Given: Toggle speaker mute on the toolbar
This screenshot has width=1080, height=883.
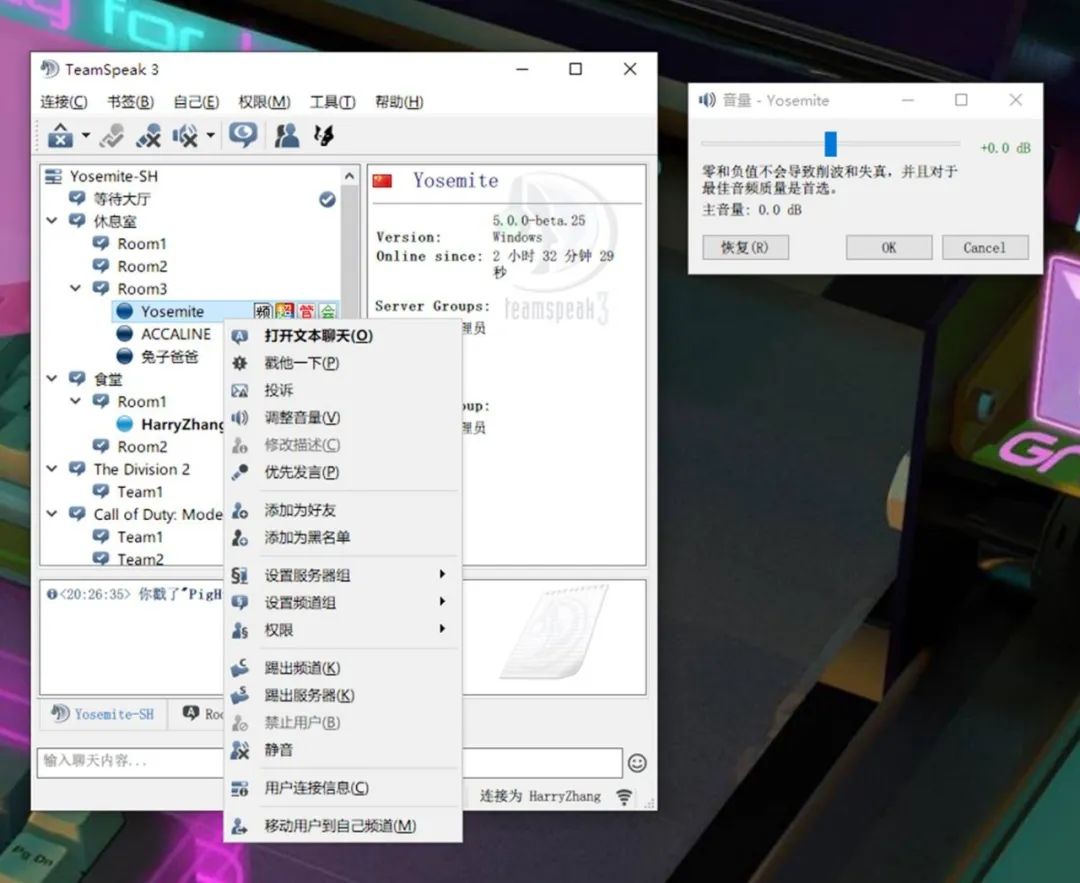Looking at the screenshot, I should click(x=185, y=136).
